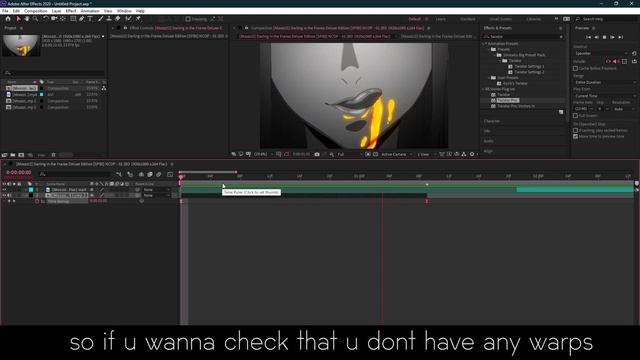Toggle include overlays icon in Preview
The image size is (640, 360).
pos(624,61)
